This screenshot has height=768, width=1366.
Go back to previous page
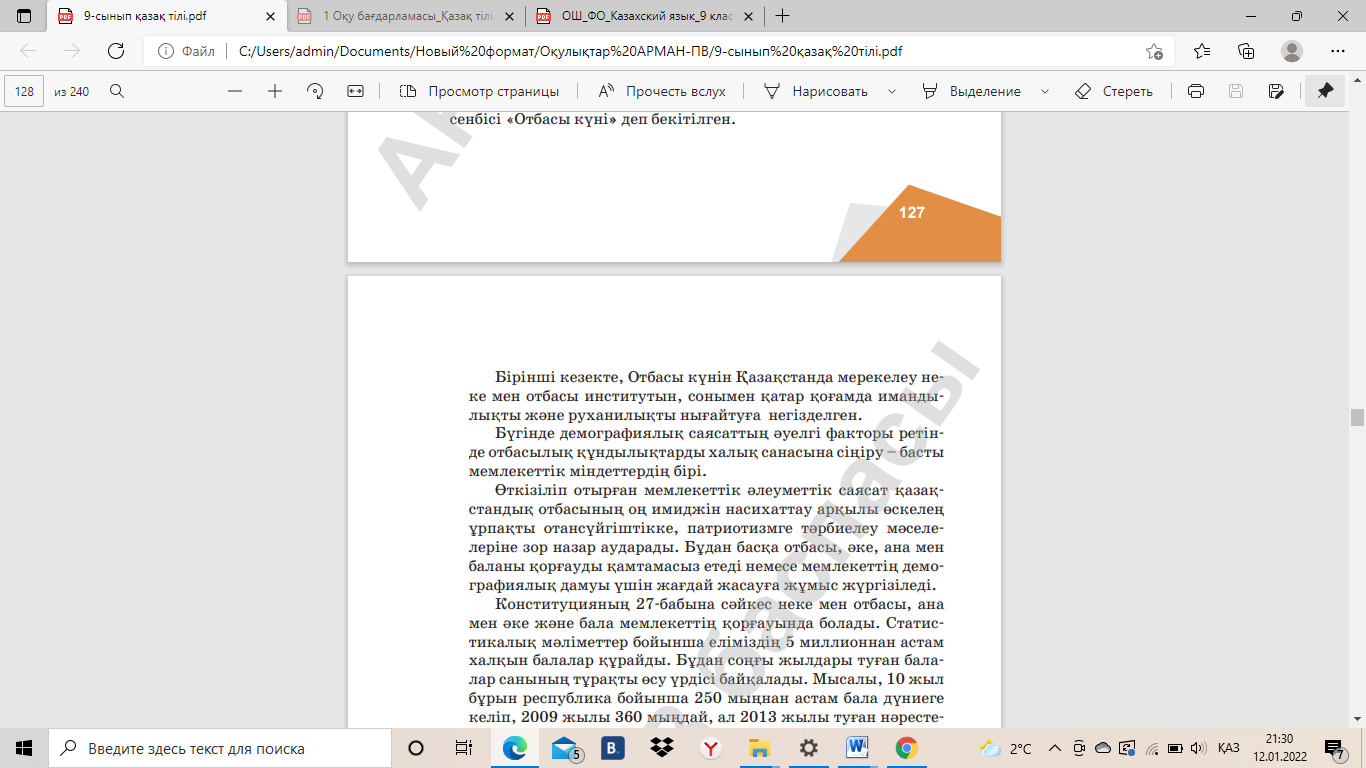(28, 51)
